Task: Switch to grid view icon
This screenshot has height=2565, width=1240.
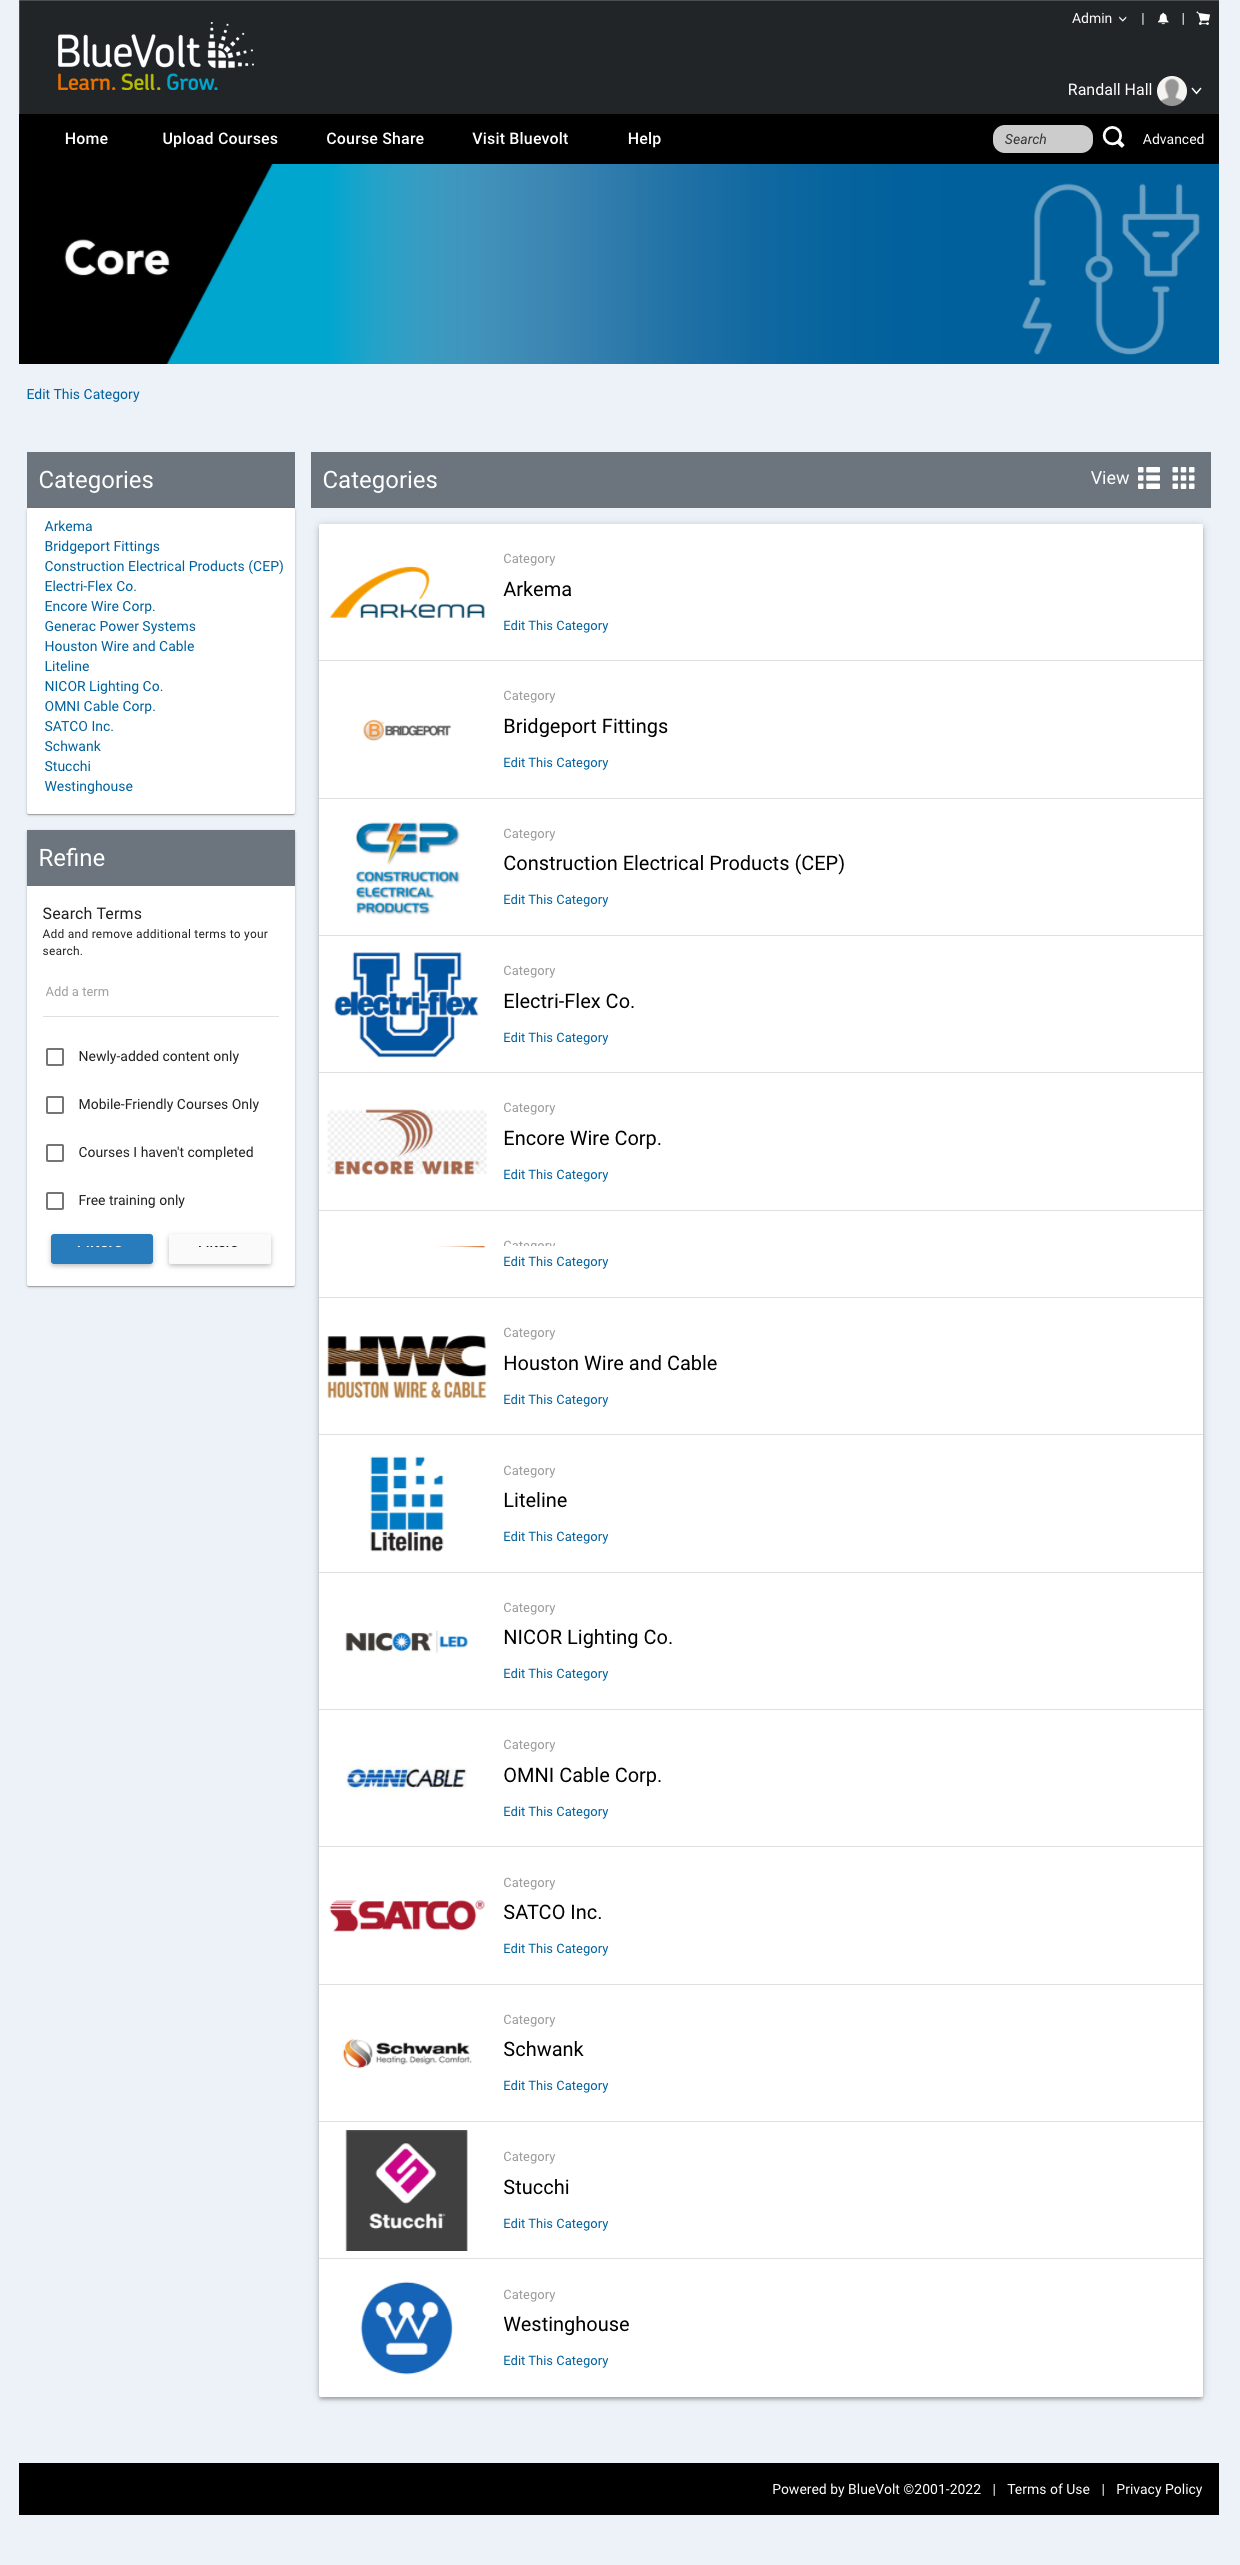Action: (1184, 479)
